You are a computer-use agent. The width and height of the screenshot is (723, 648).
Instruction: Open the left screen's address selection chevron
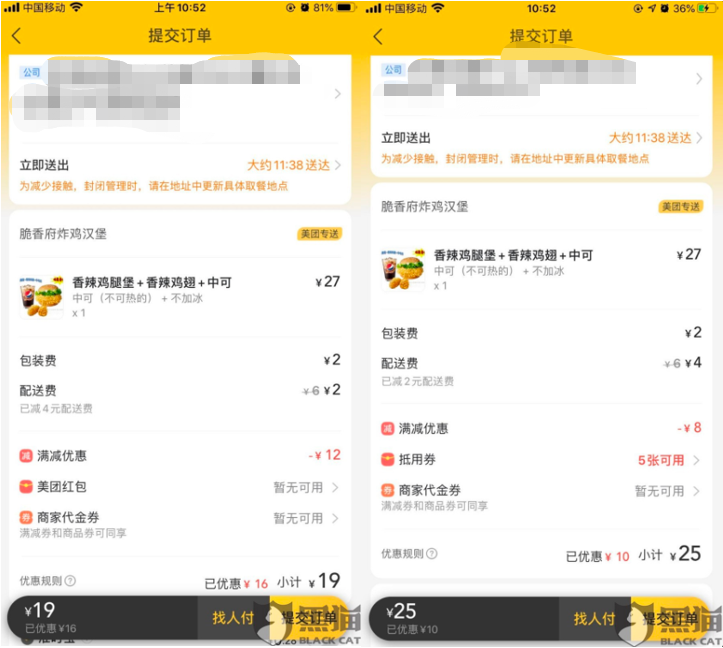click(x=338, y=94)
